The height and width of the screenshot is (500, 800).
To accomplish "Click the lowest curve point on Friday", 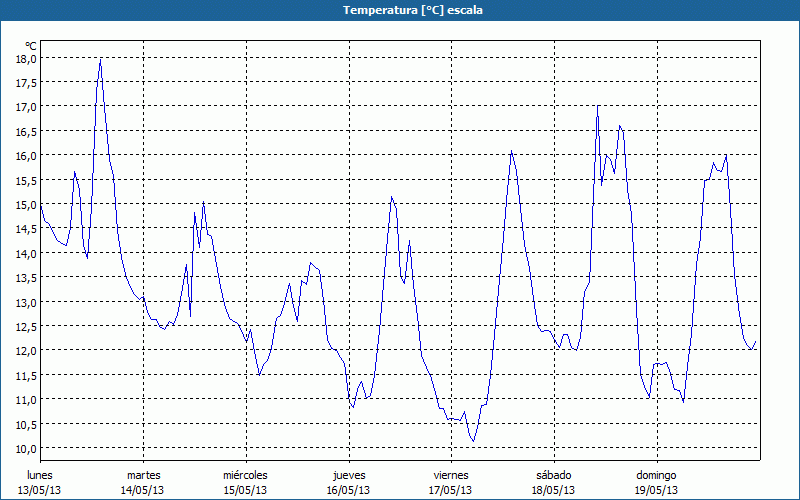I will click(474, 441).
